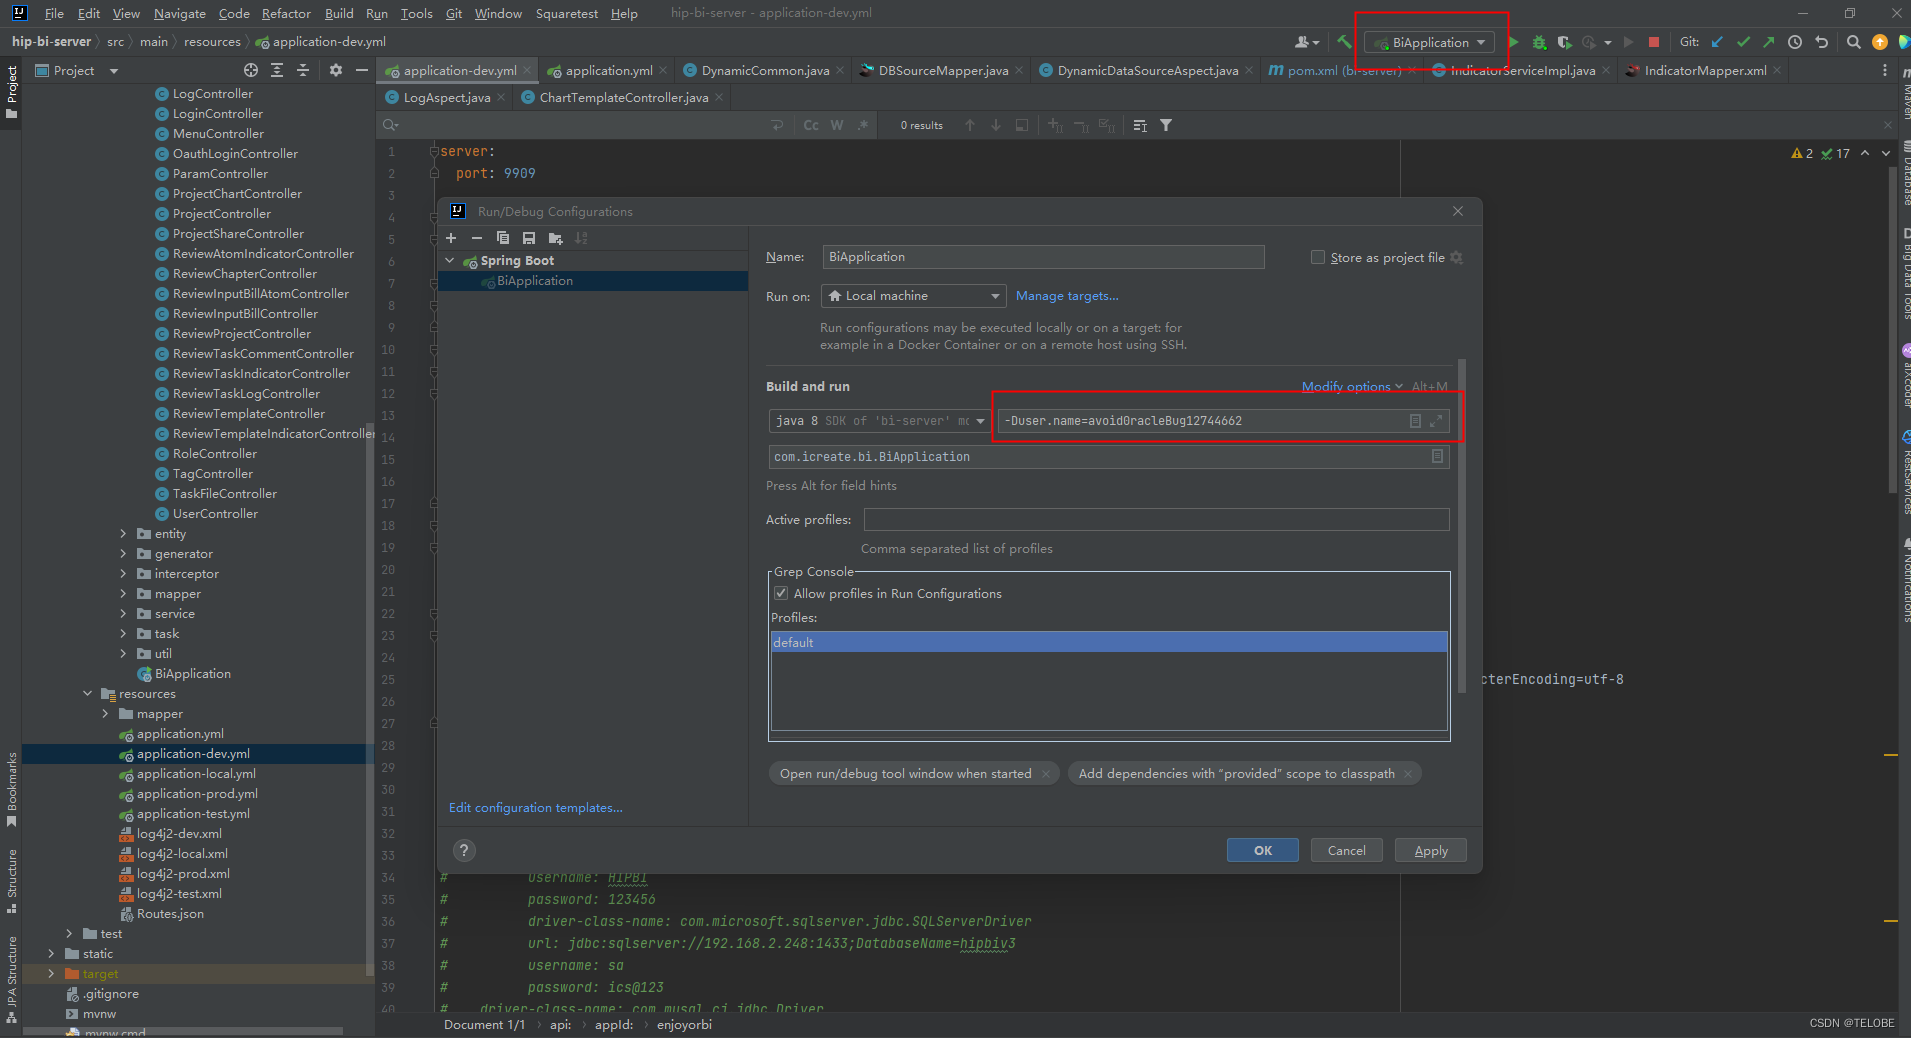Expand the mapper folder under resources
Viewport: 1911px width, 1038px height.
105,714
